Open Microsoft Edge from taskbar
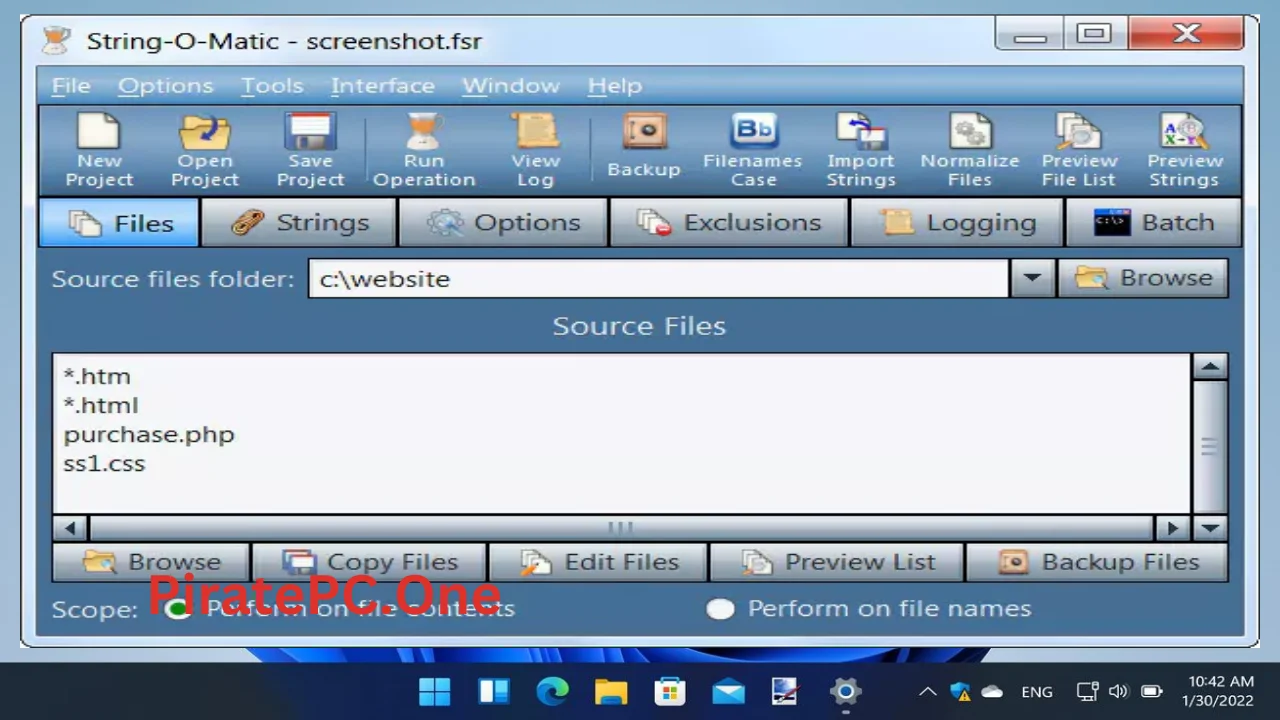The image size is (1280, 720). [x=552, y=691]
